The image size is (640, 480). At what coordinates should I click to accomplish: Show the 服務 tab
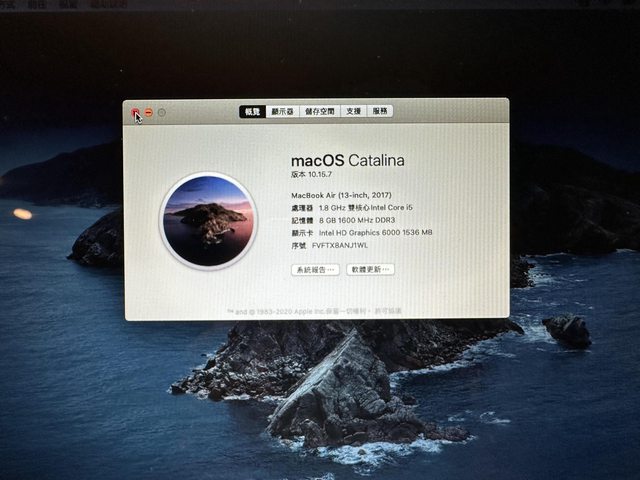tap(380, 112)
